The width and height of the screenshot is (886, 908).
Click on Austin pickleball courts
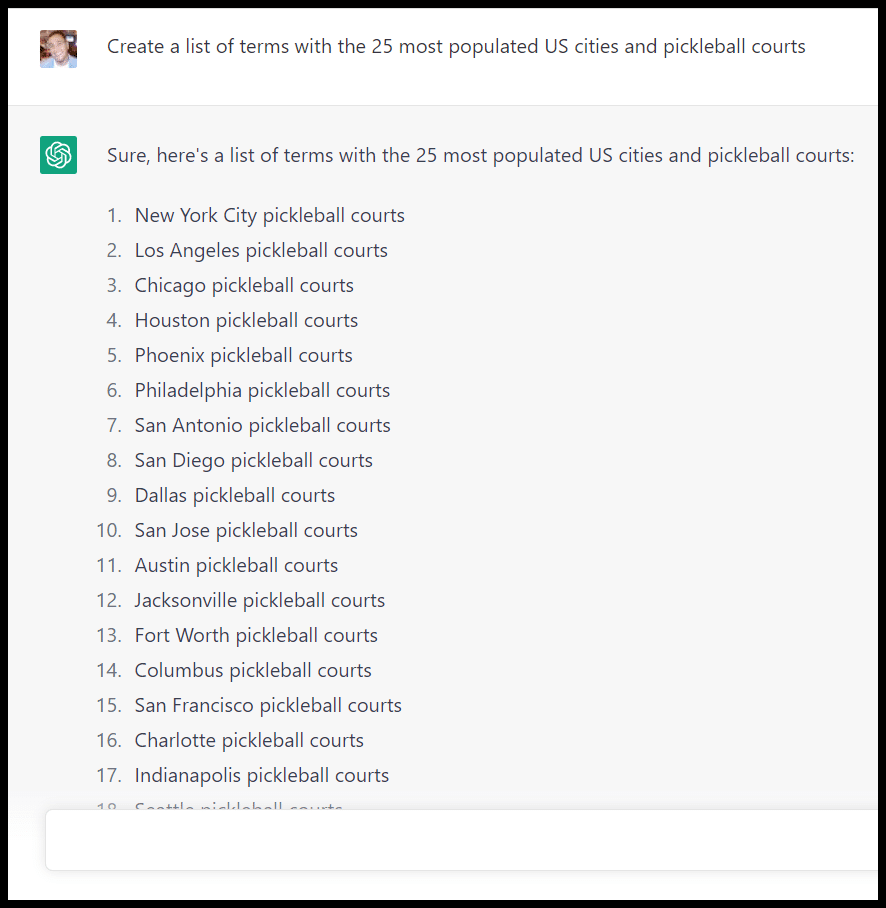pyautogui.click(x=236, y=566)
